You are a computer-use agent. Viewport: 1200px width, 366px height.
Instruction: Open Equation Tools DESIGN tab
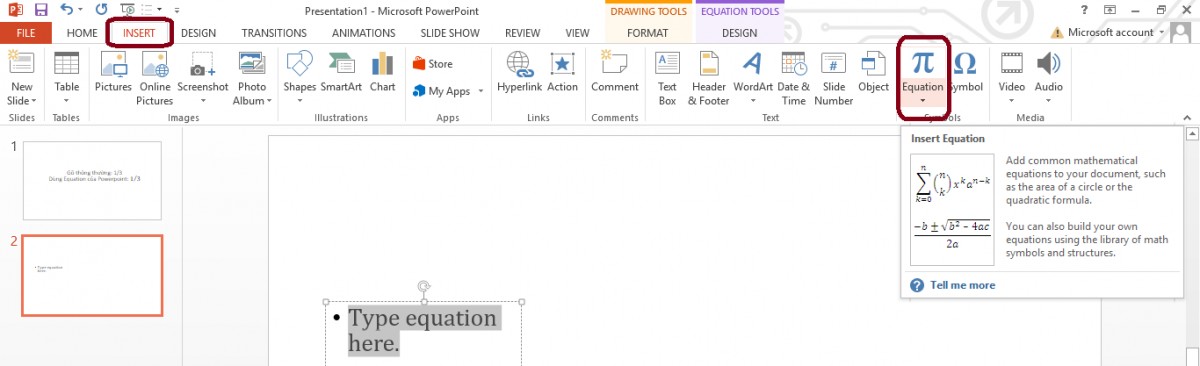point(739,33)
